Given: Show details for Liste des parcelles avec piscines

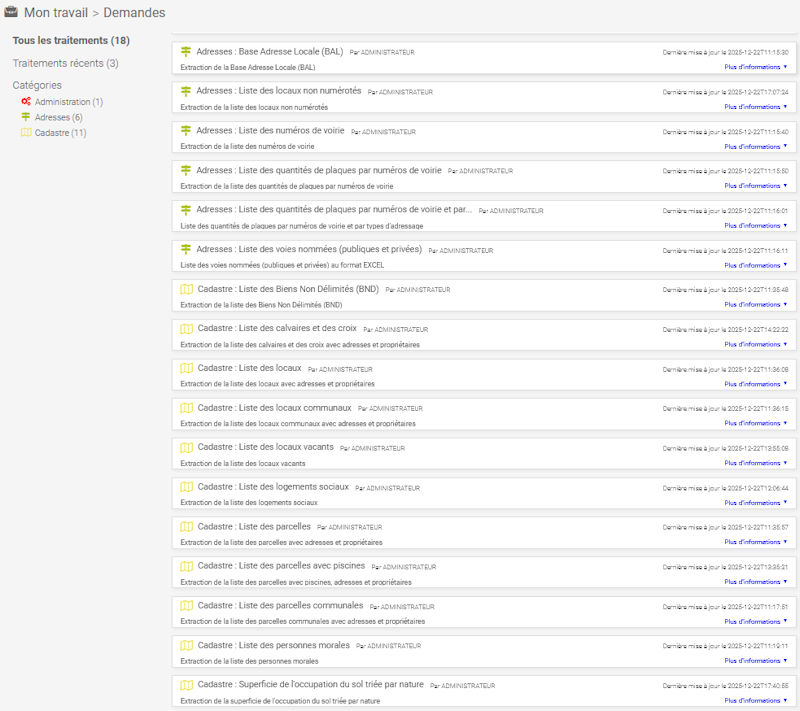Looking at the screenshot, I should pyautogui.click(x=755, y=581).
